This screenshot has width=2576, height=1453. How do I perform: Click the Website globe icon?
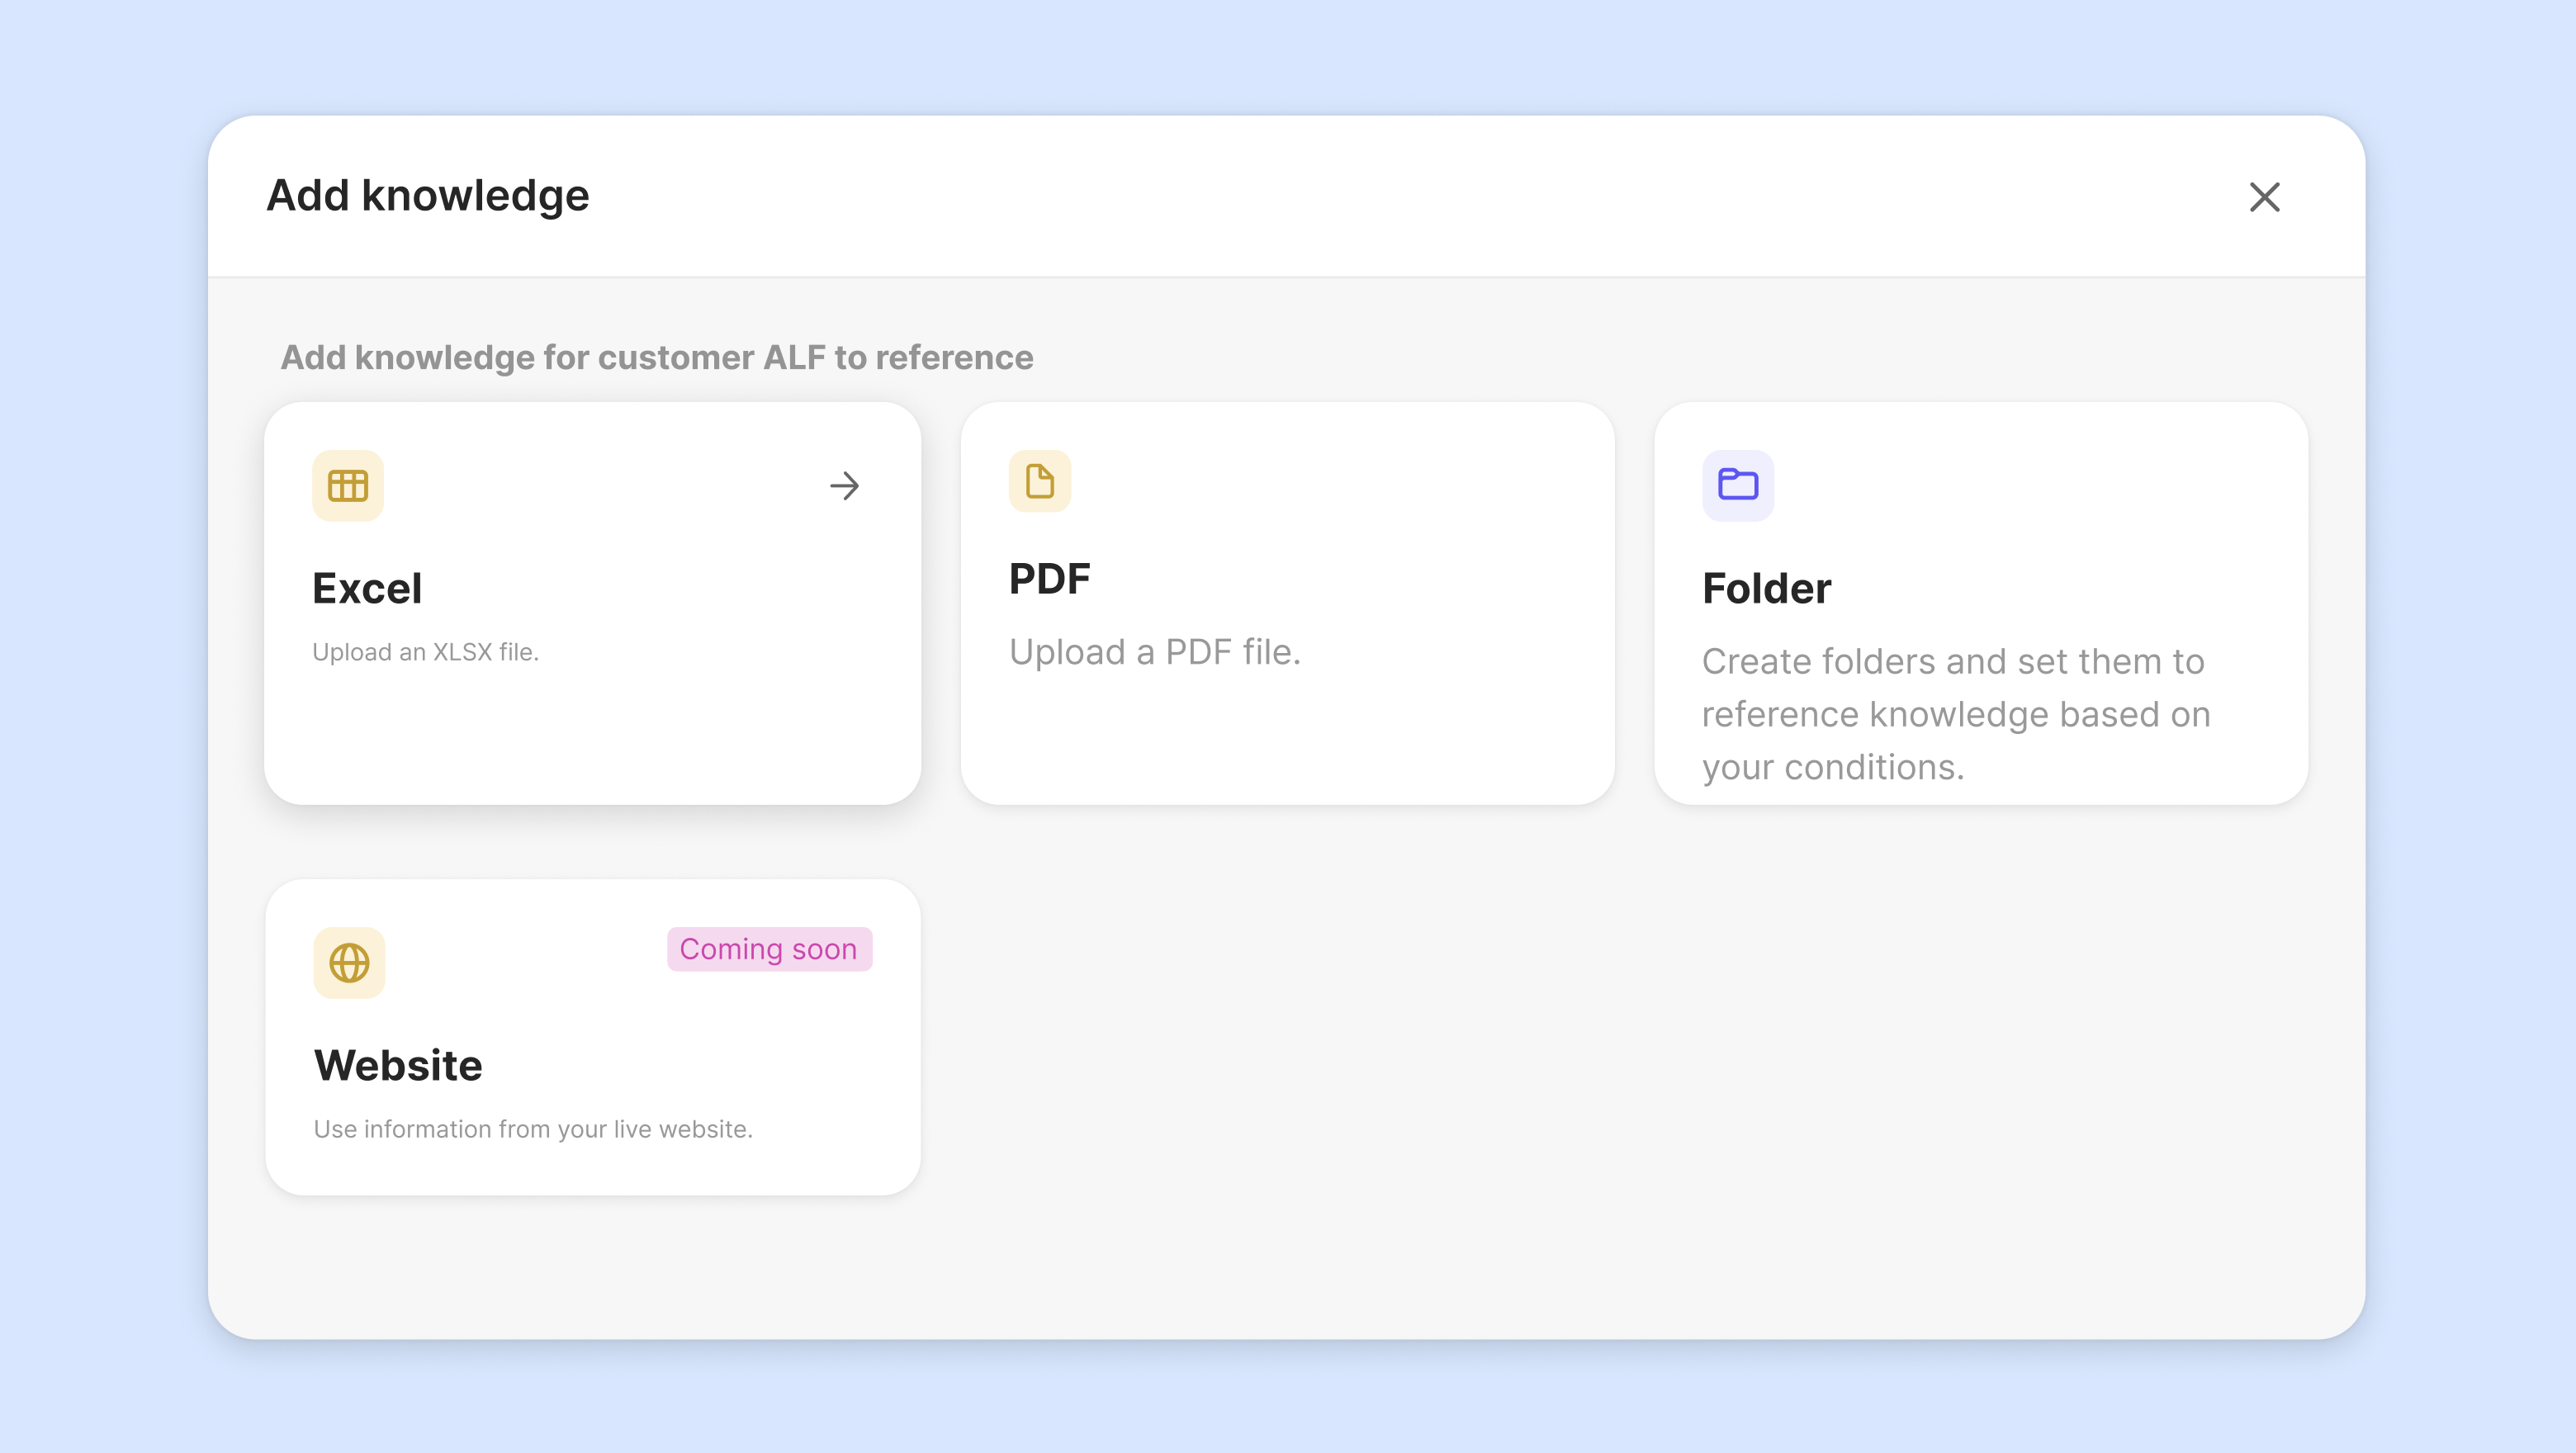click(x=349, y=963)
